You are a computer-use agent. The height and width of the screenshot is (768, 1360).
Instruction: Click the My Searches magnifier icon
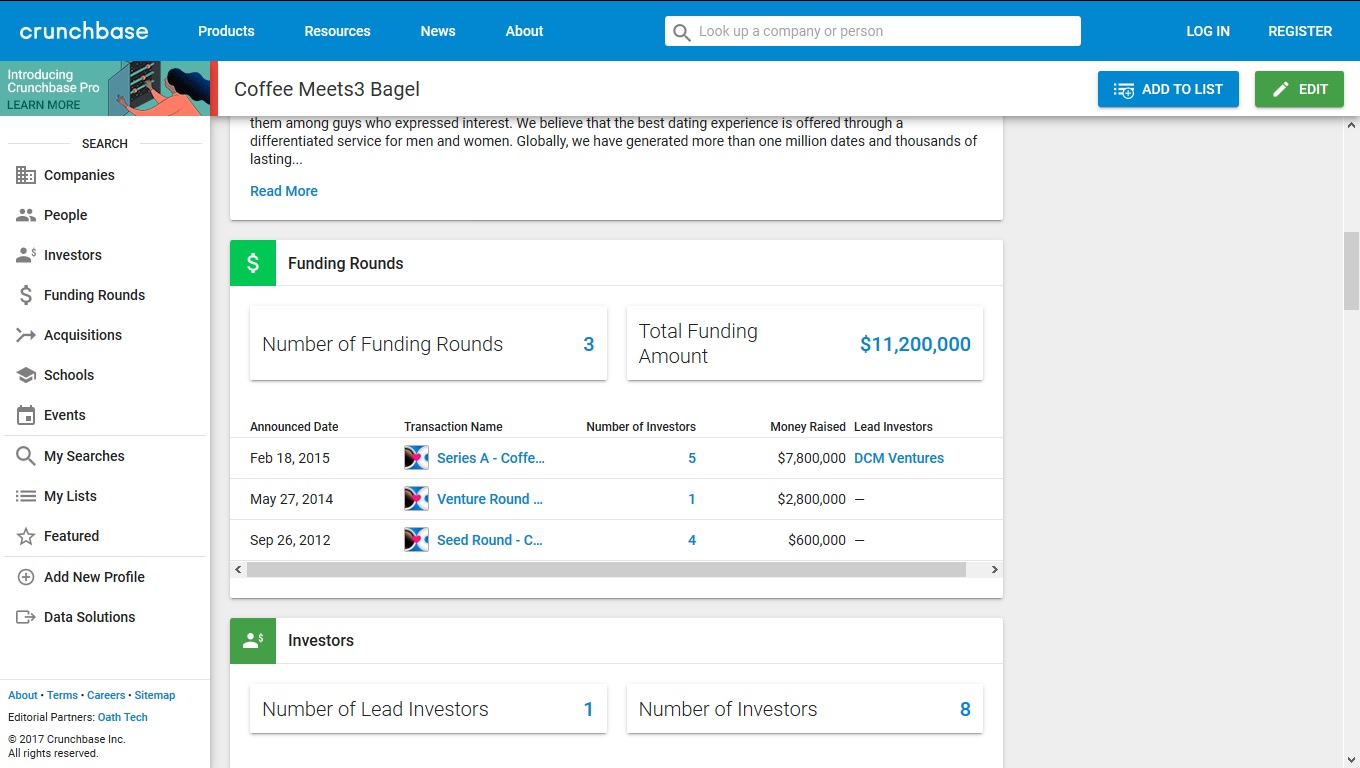click(26, 456)
